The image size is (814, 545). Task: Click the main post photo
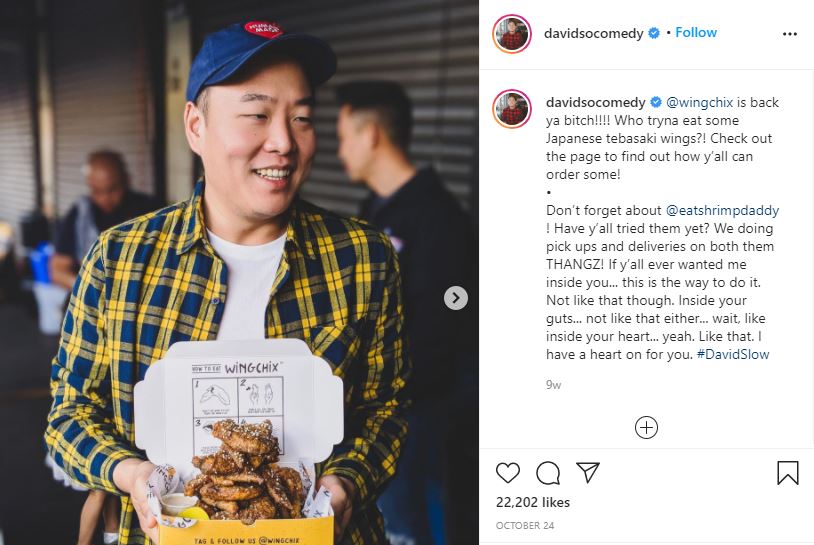[x=239, y=272]
